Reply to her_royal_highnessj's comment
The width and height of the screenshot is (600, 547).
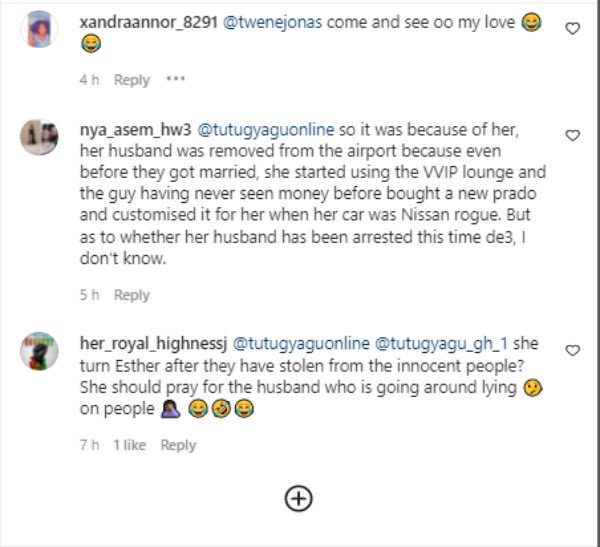(178, 445)
